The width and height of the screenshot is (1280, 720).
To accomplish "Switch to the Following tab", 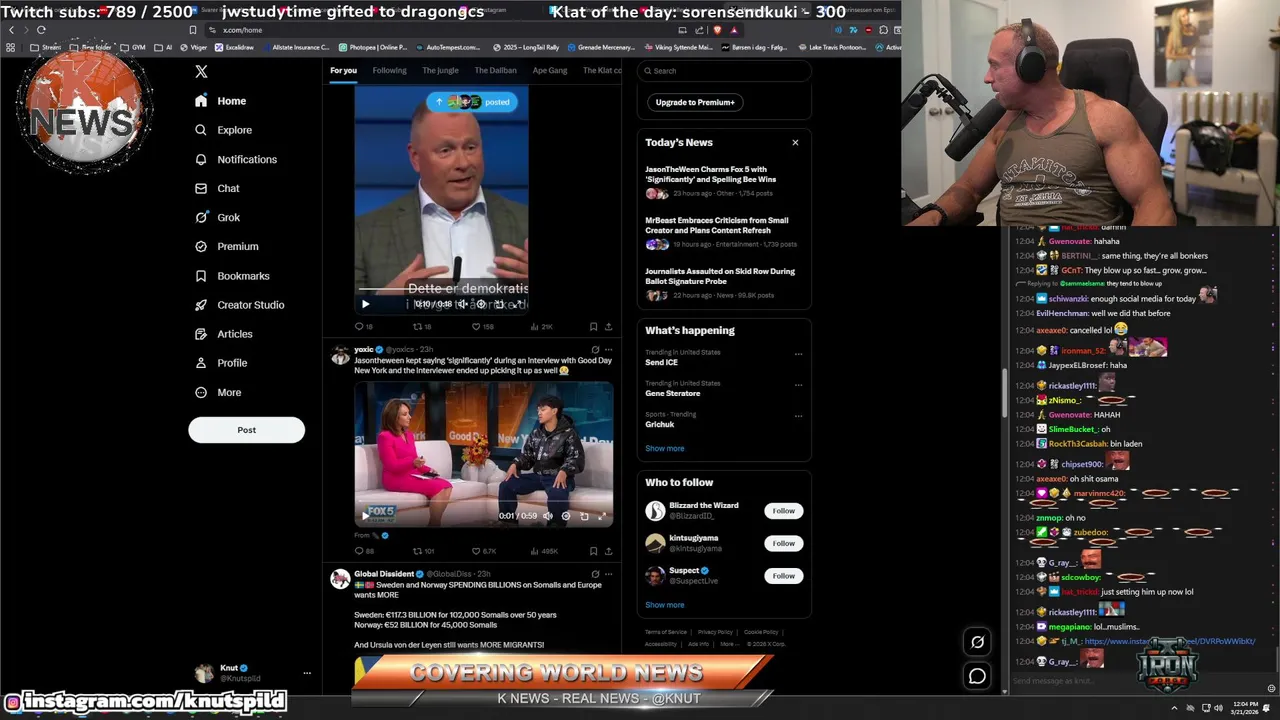I will point(389,71).
